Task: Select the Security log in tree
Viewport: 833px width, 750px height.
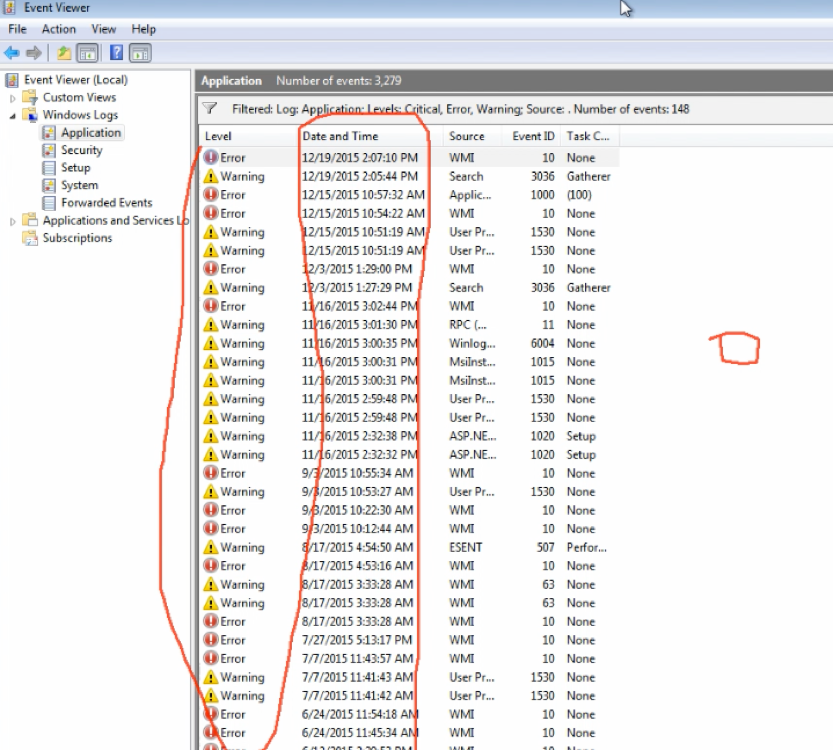Action: 81,150
